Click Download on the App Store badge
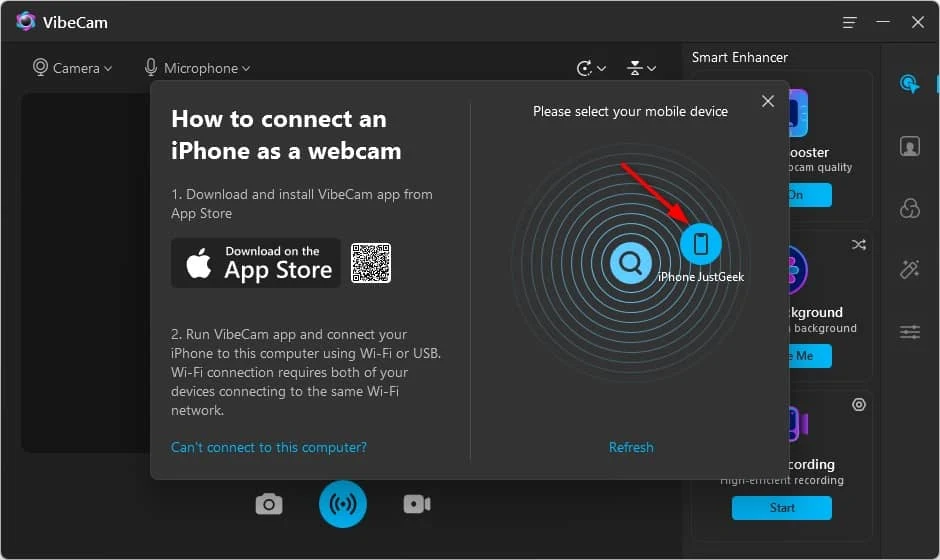This screenshot has width=940, height=560. [x=256, y=263]
